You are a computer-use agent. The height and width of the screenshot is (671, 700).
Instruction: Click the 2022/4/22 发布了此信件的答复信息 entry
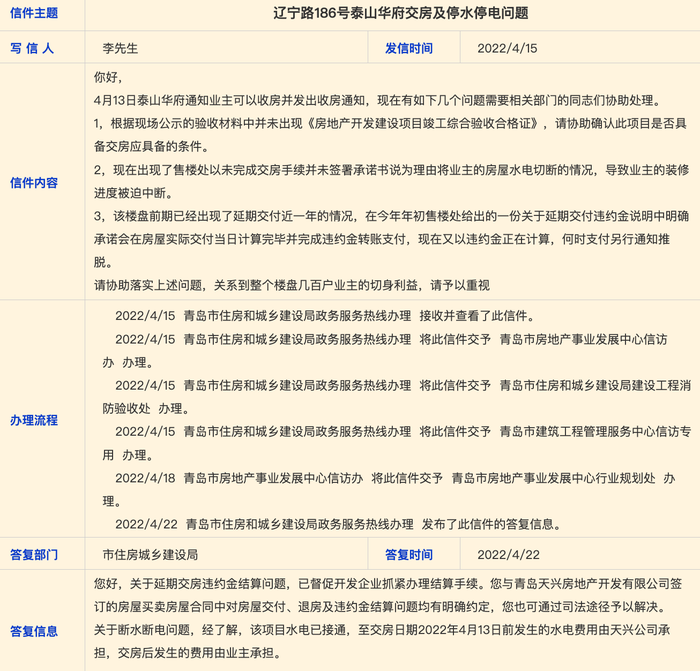click(338, 524)
